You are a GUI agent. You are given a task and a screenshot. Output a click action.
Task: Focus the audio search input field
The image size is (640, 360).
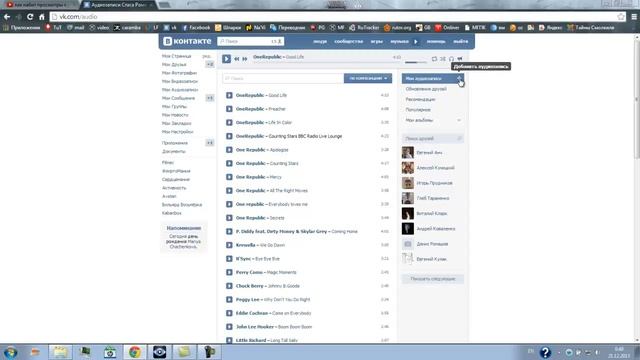pyautogui.click(x=283, y=78)
